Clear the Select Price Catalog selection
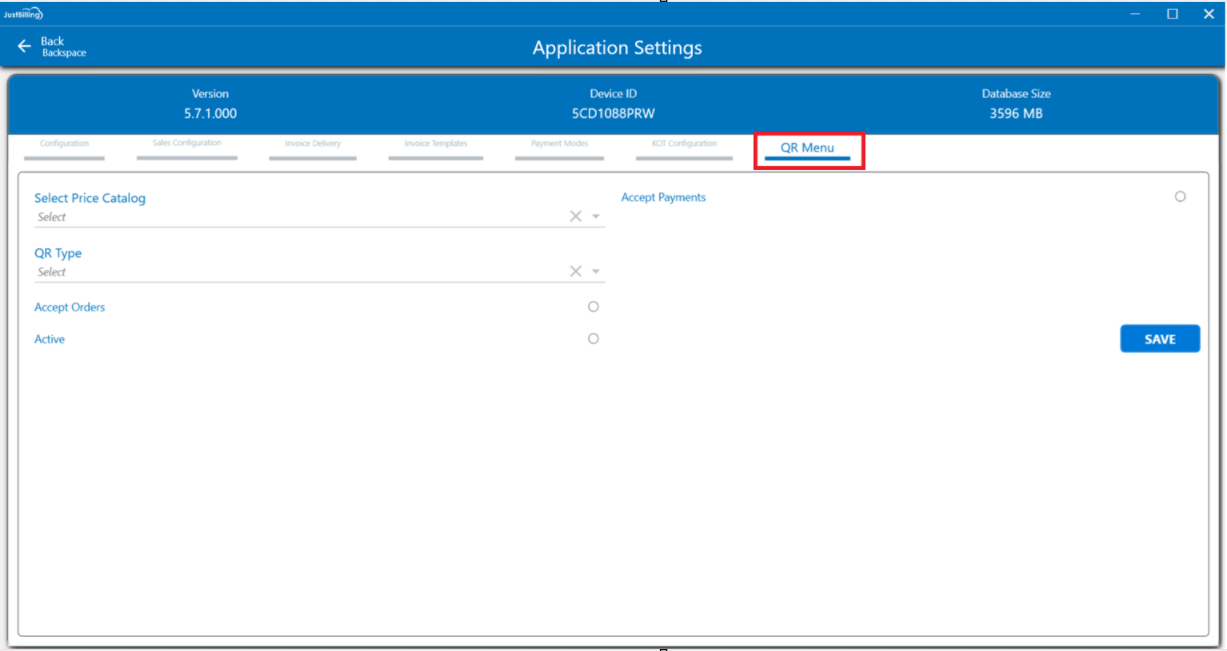 (575, 217)
